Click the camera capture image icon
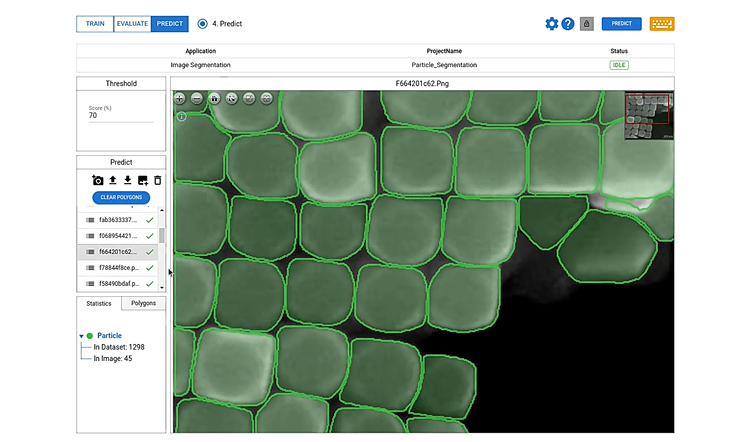743x442 pixels. click(98, 180)
